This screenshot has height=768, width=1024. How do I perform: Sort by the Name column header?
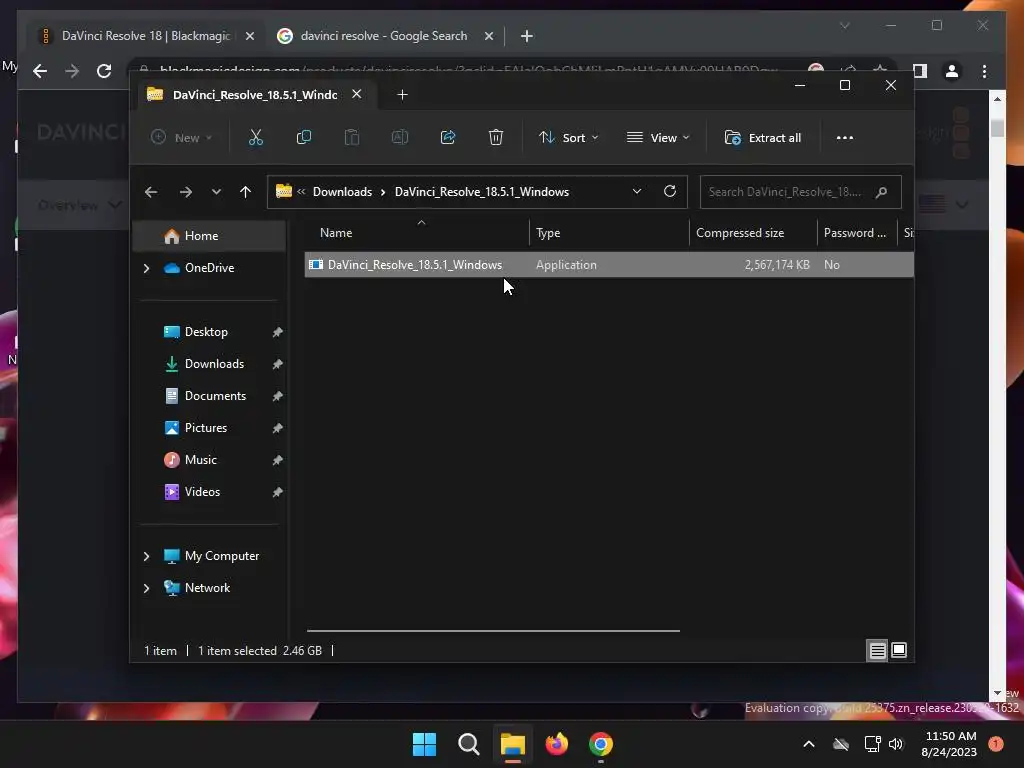click(x=417, y=233)
